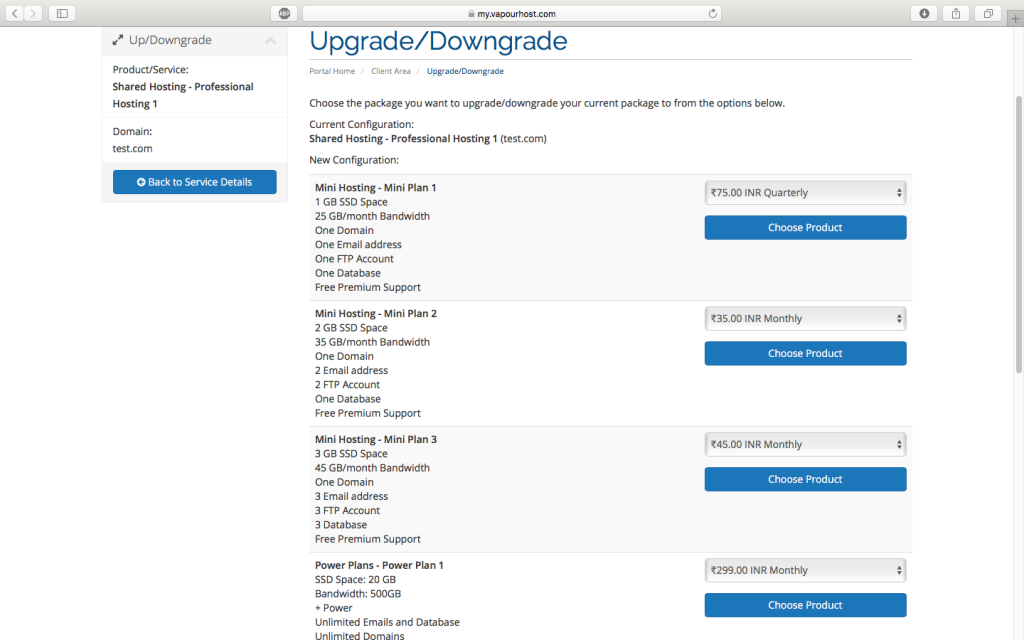This screenshot has width=1024, height=640.
Task: Click 'SSD Space: 20 GB' feature line
Action: tap(355, 580)
